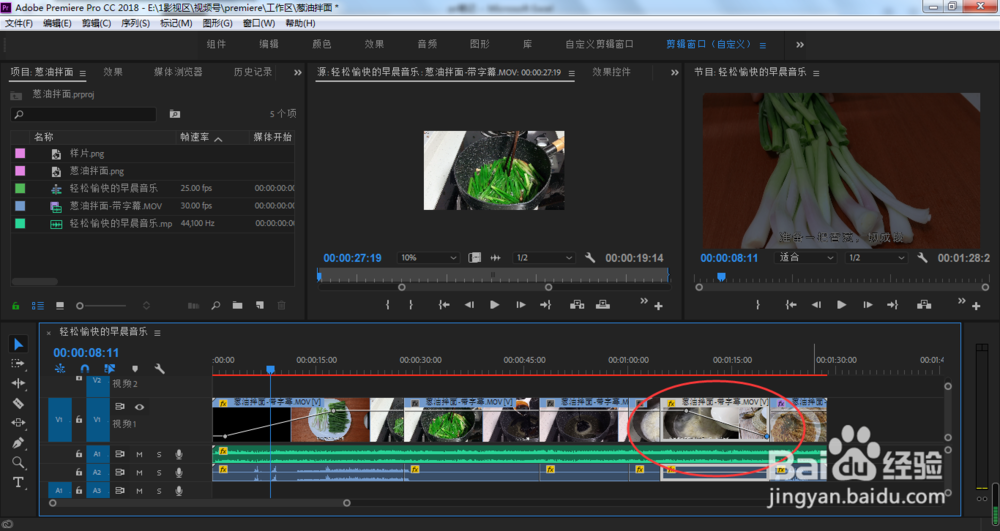Click Lift button in Program monitor
Image resolution: width=1000 pixels, height=531 pixels.
923,305
